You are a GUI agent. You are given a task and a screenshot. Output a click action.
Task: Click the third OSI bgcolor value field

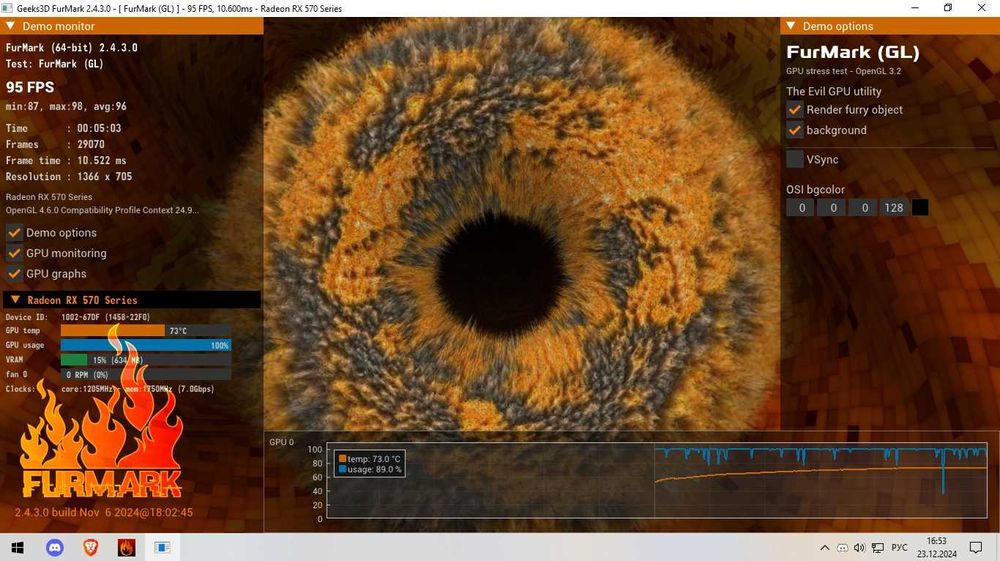pos(863,208)
